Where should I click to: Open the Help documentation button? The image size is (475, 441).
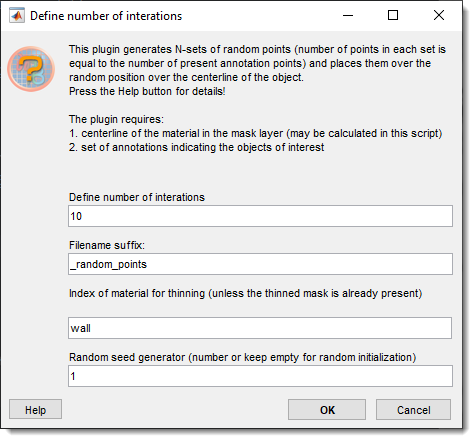click(x=35, y=409)
